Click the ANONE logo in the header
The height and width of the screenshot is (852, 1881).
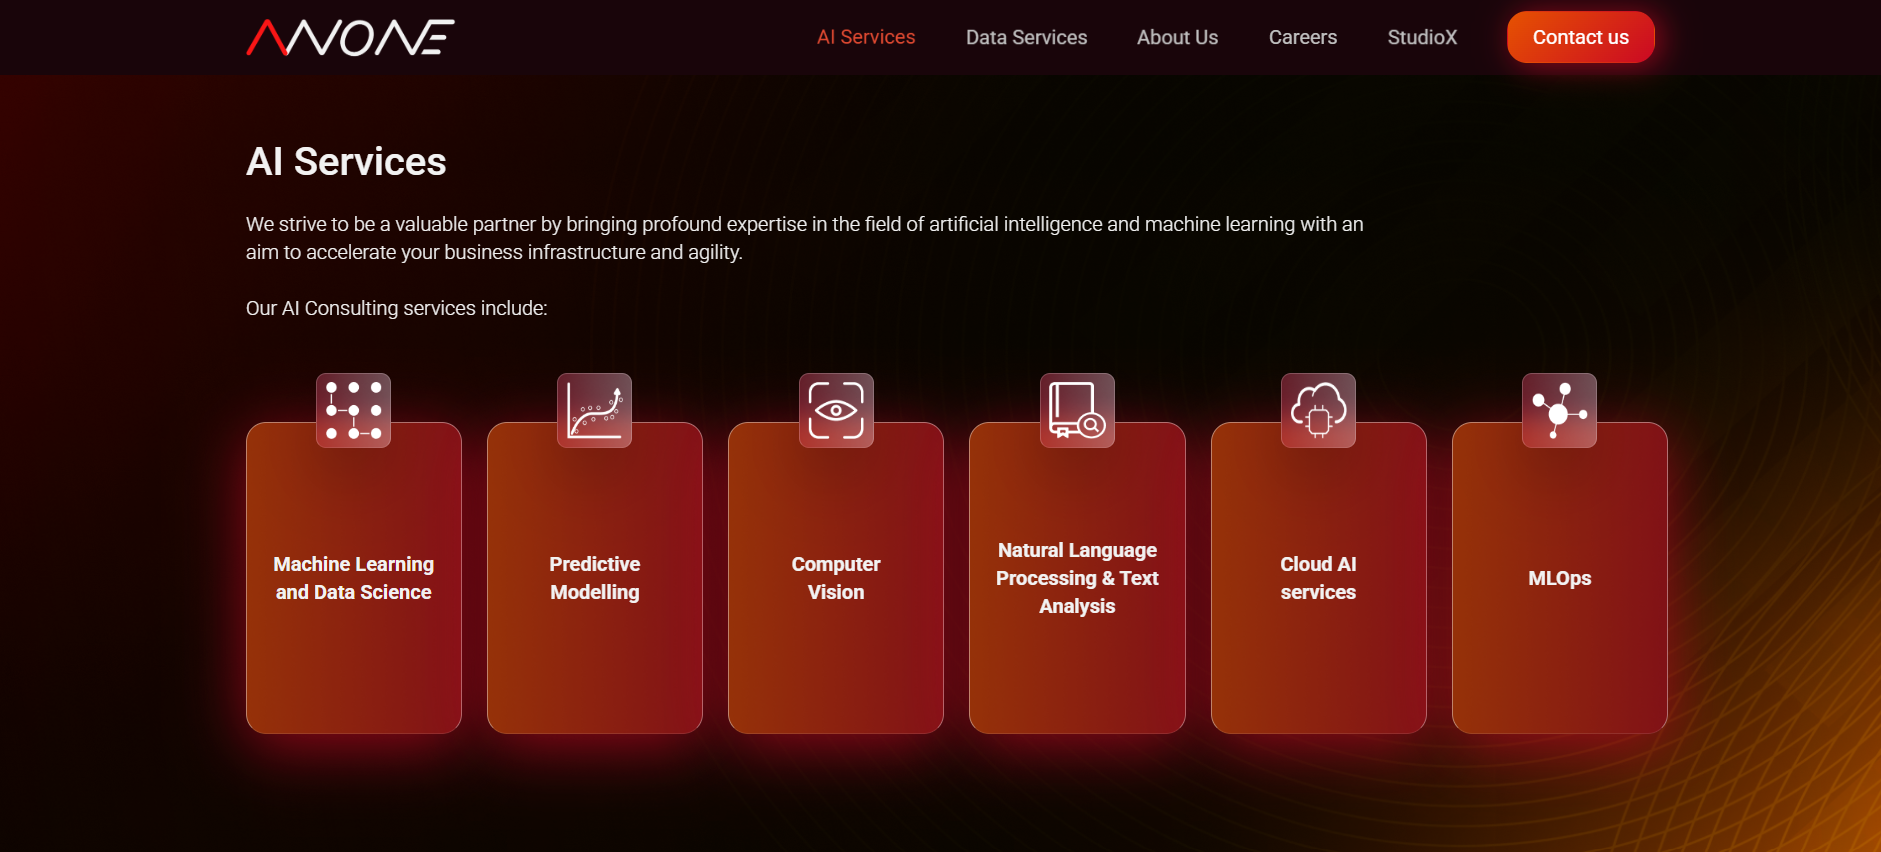click(x=350, y=38)
